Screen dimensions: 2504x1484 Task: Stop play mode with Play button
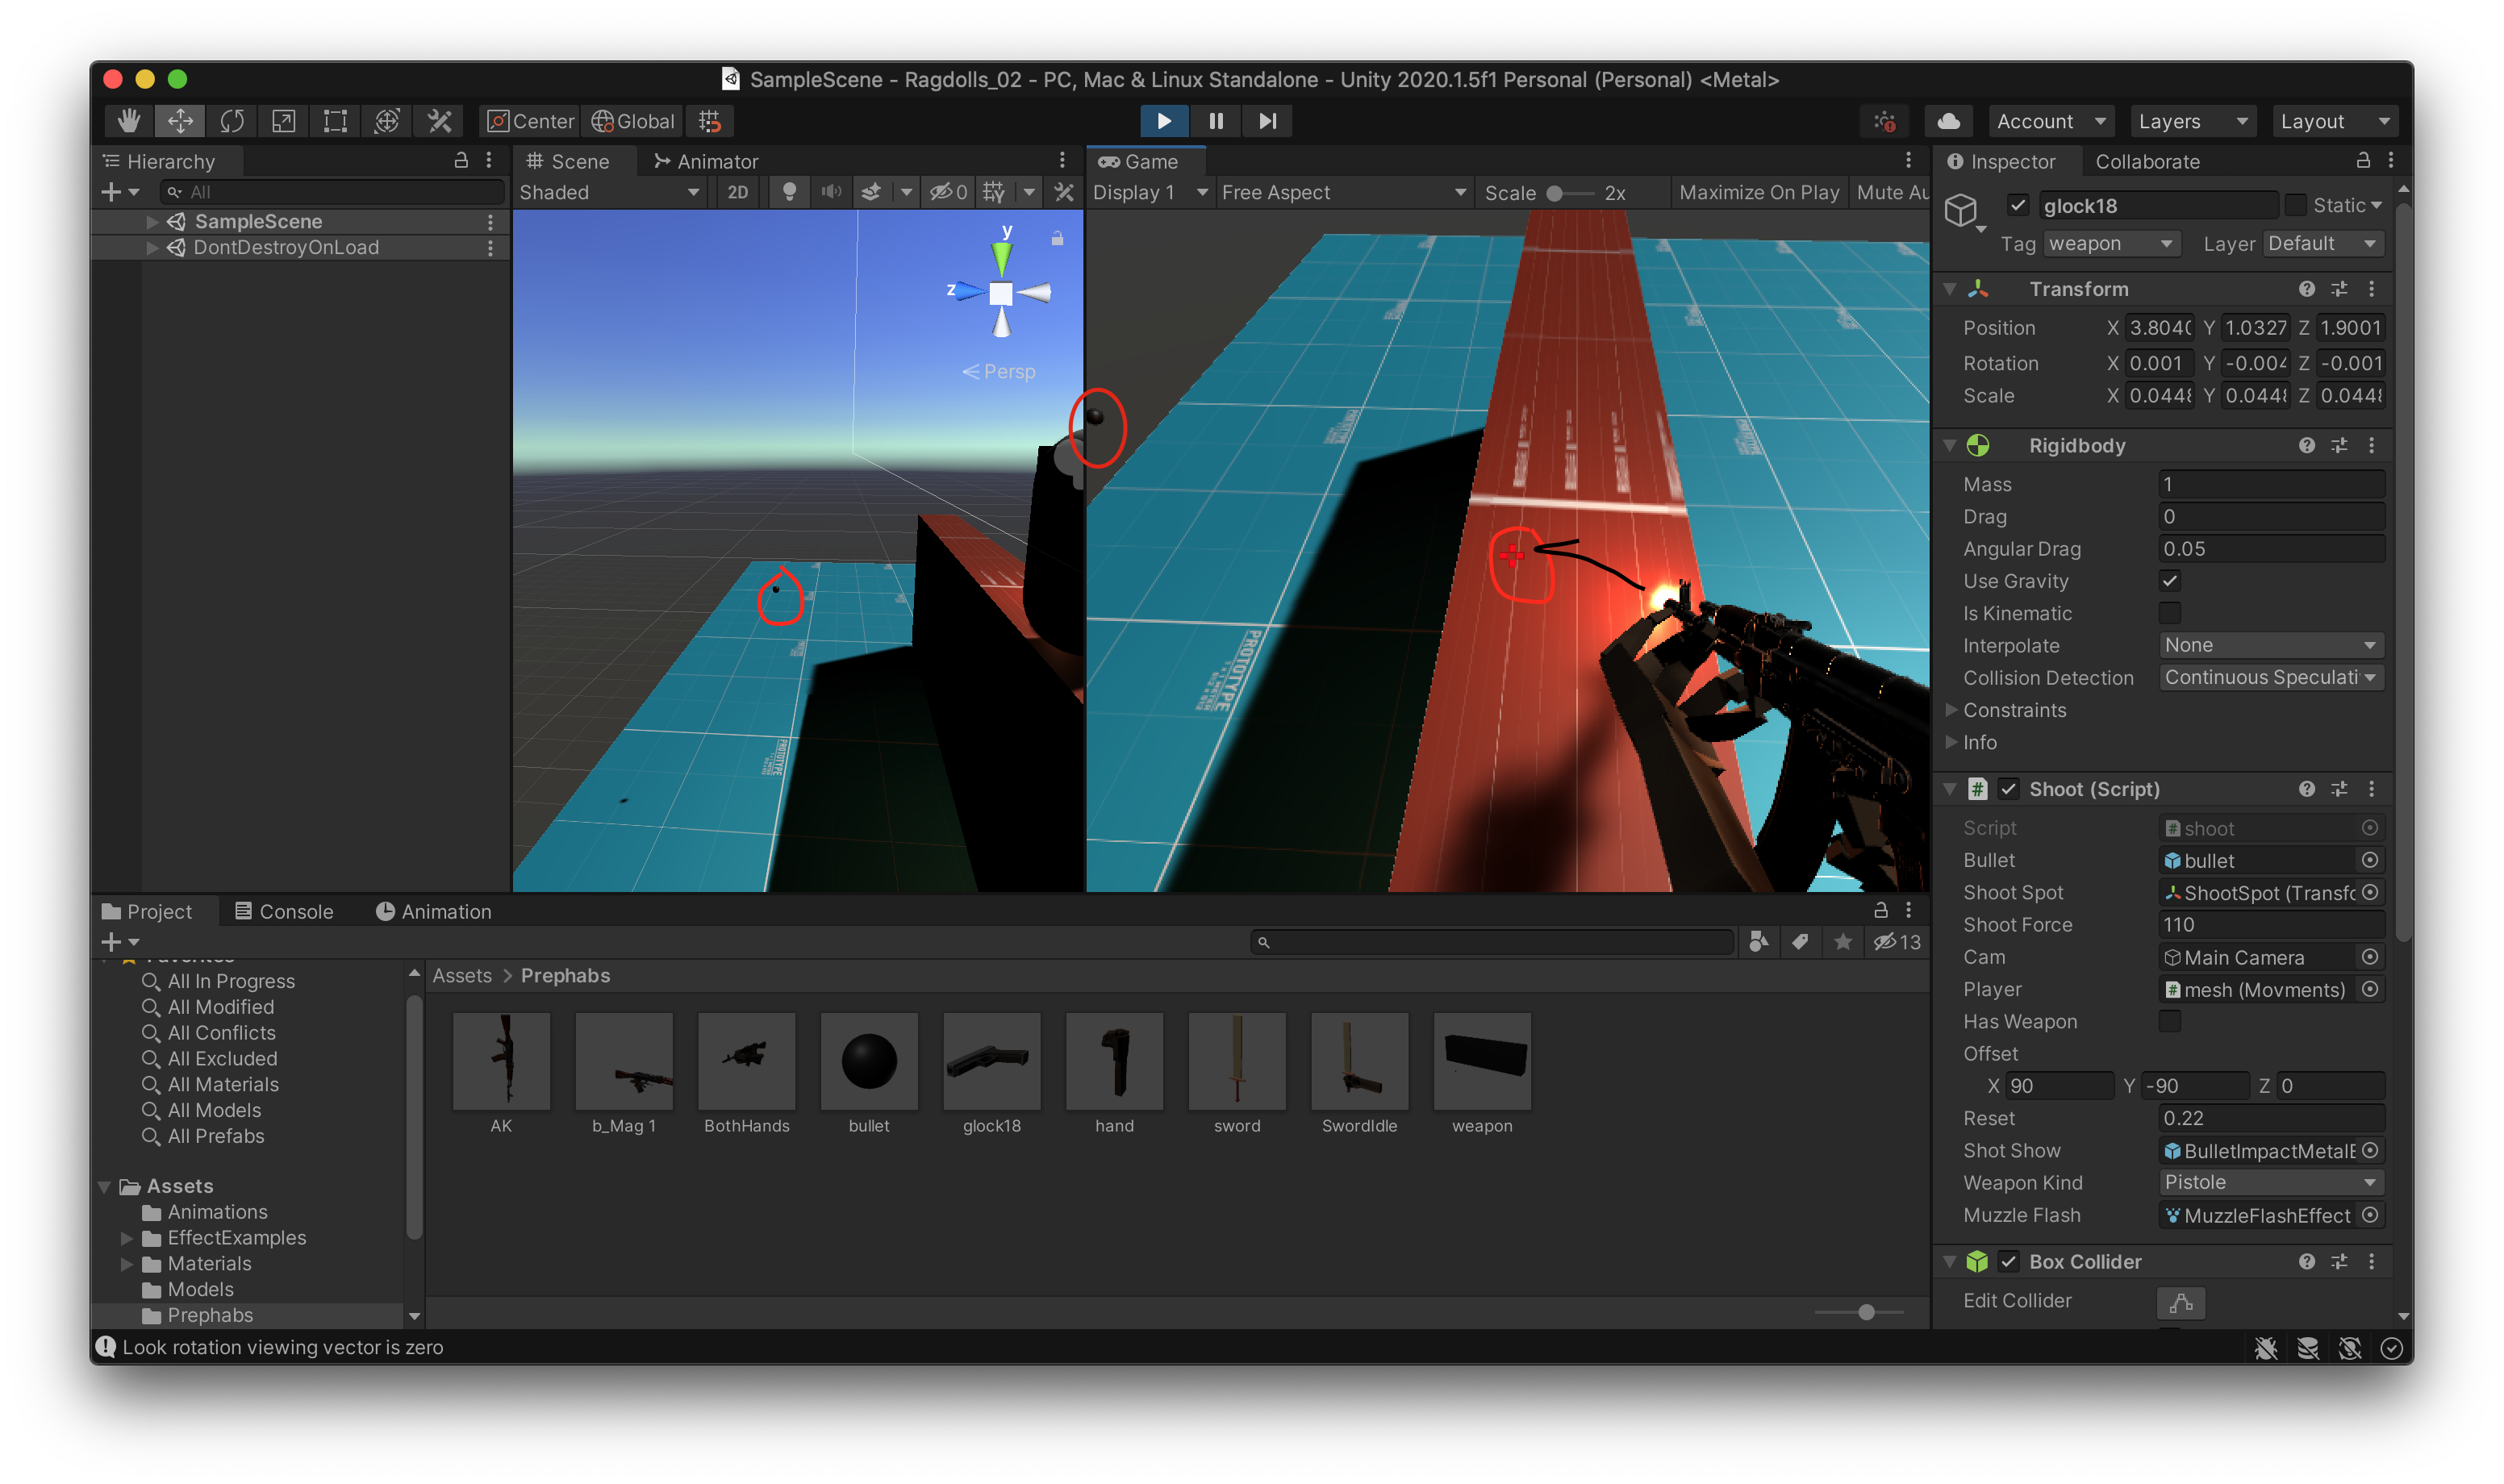1164,121
